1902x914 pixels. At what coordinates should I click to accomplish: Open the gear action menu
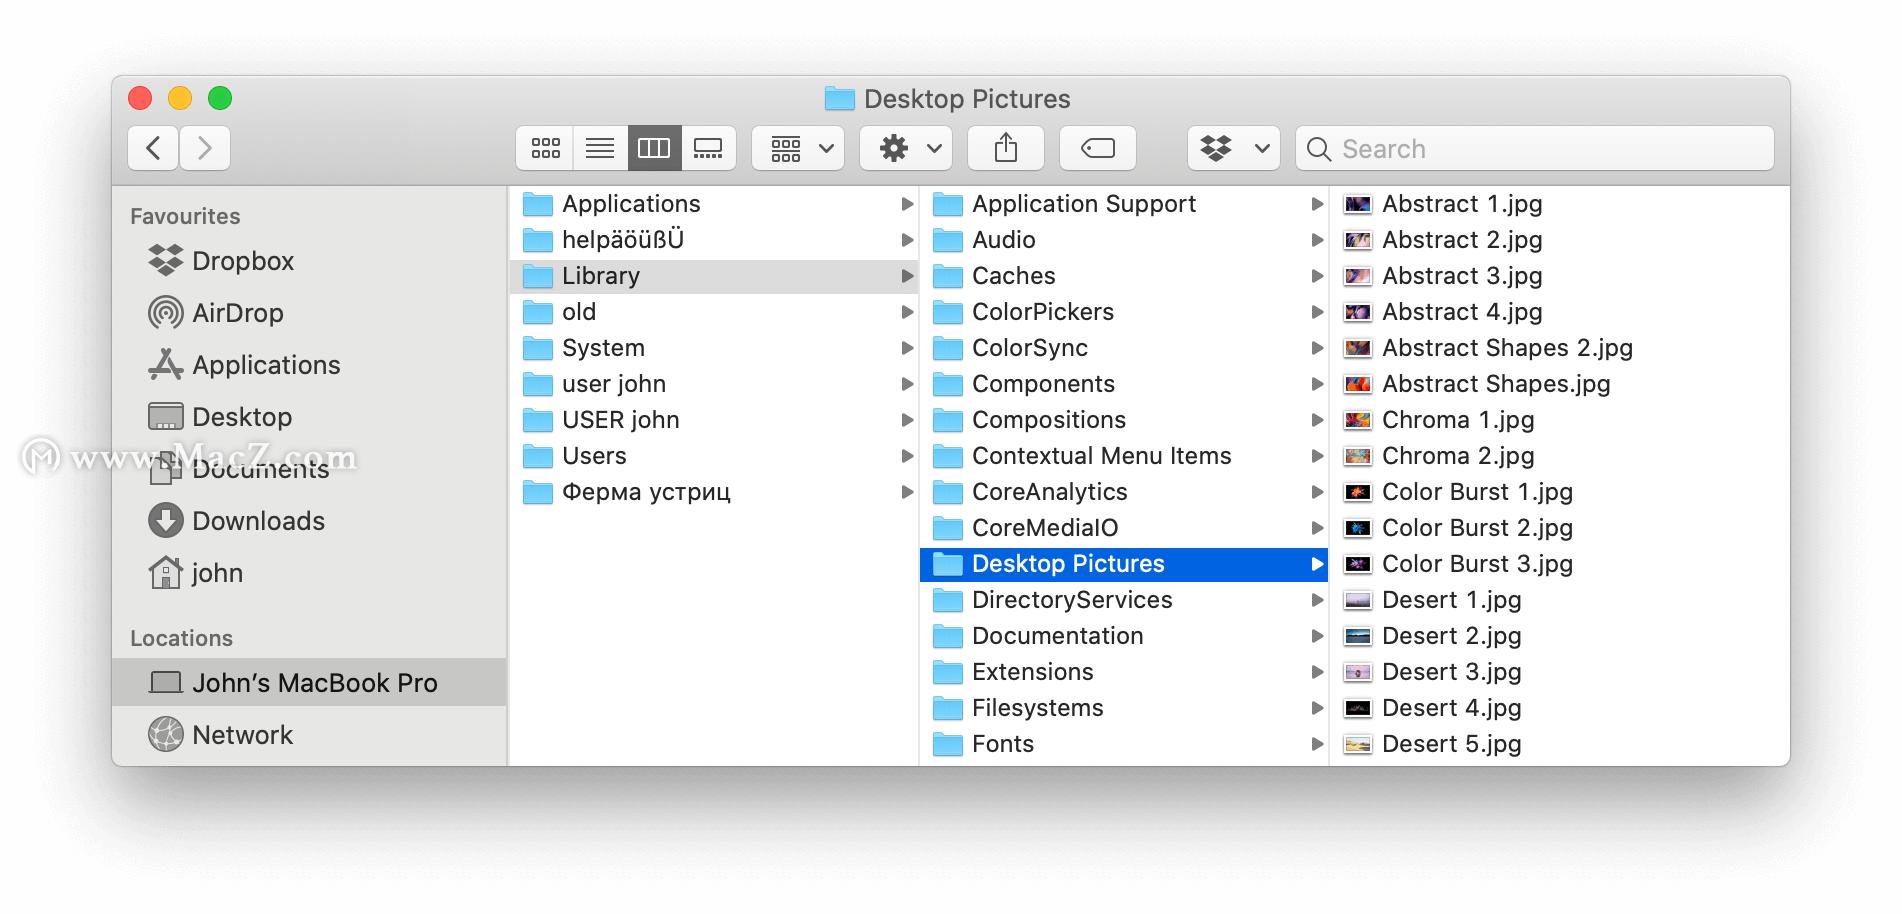tap(906, 148)
